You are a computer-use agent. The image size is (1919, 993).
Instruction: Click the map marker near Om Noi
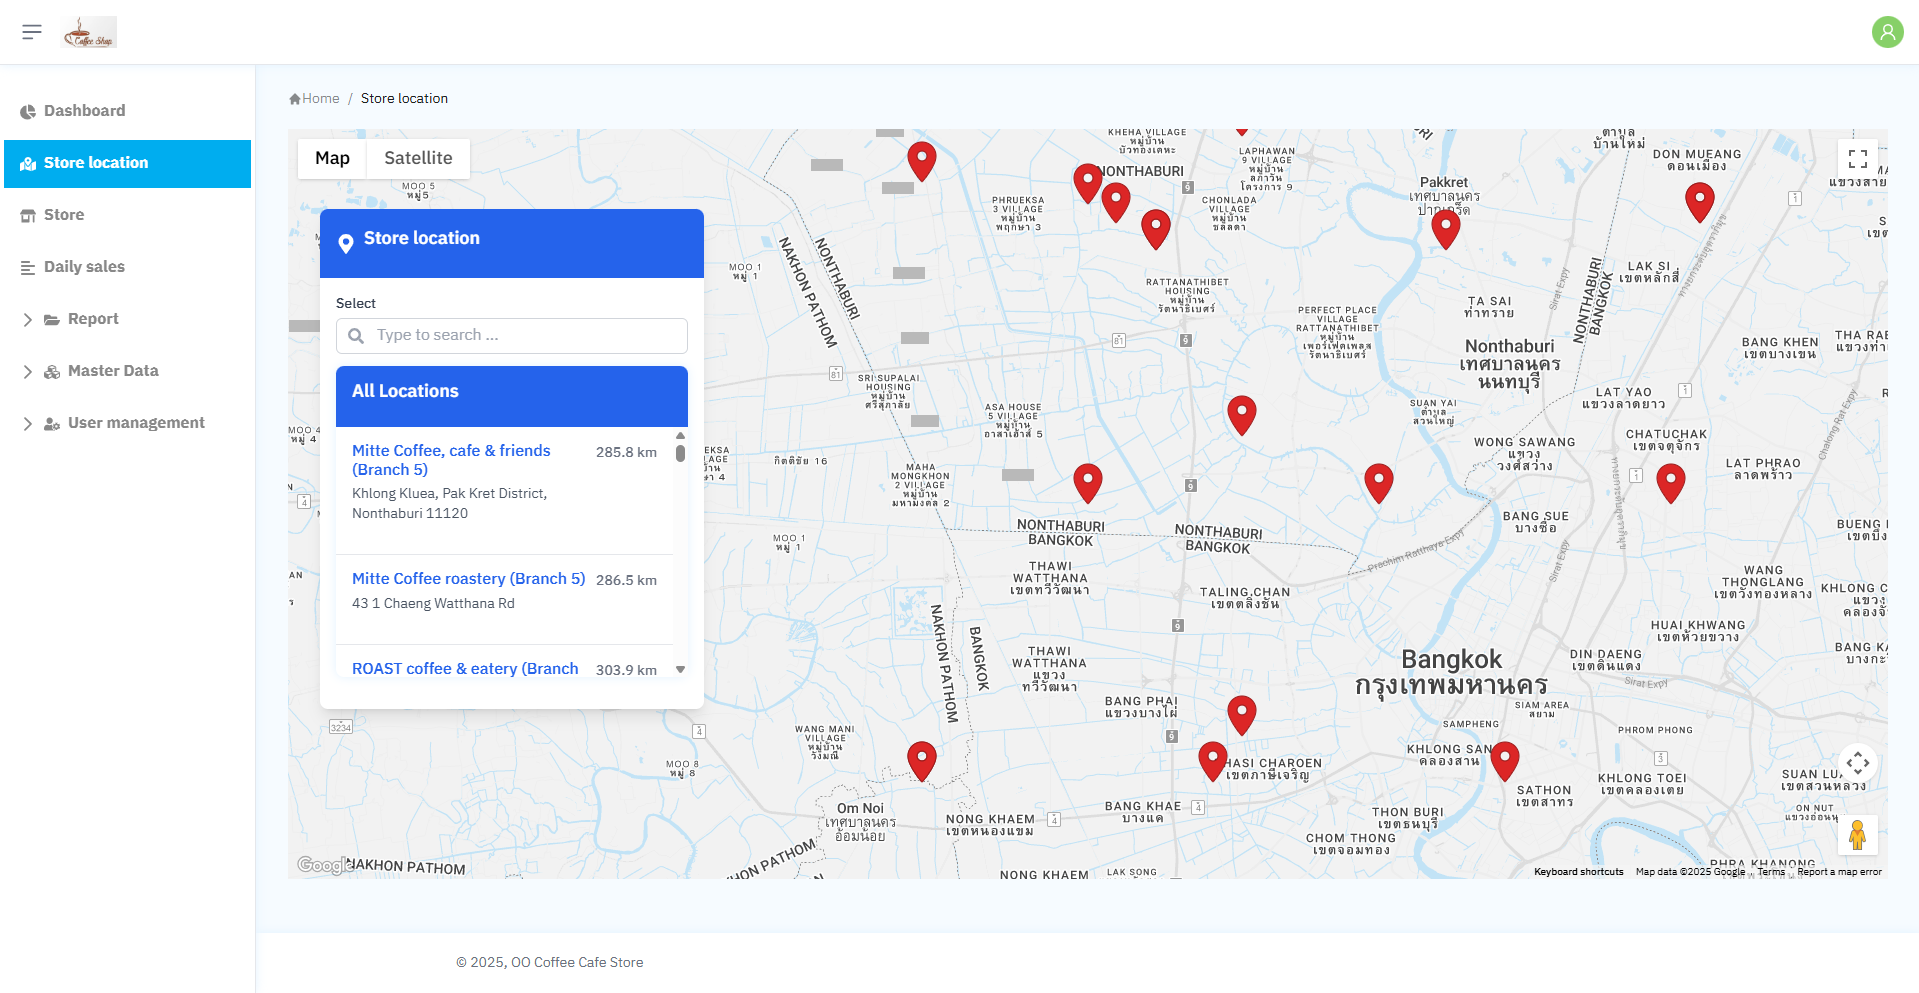(922, 760)
